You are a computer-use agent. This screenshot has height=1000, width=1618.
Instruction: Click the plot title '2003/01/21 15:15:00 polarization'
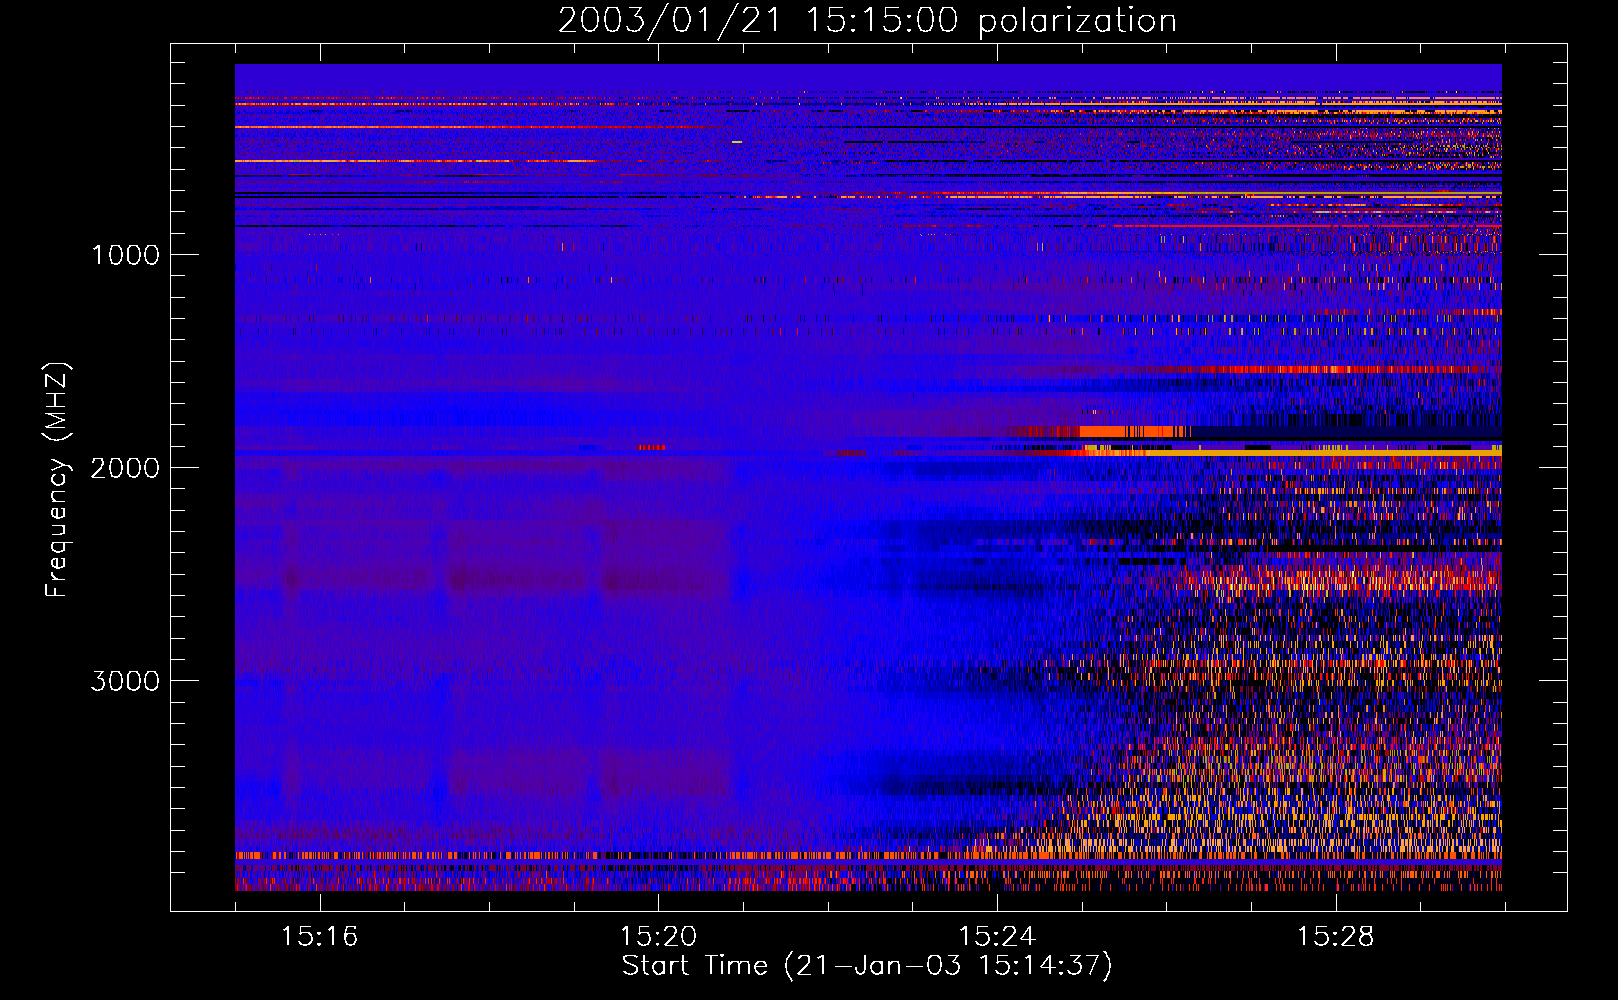[x=867, y=21]
